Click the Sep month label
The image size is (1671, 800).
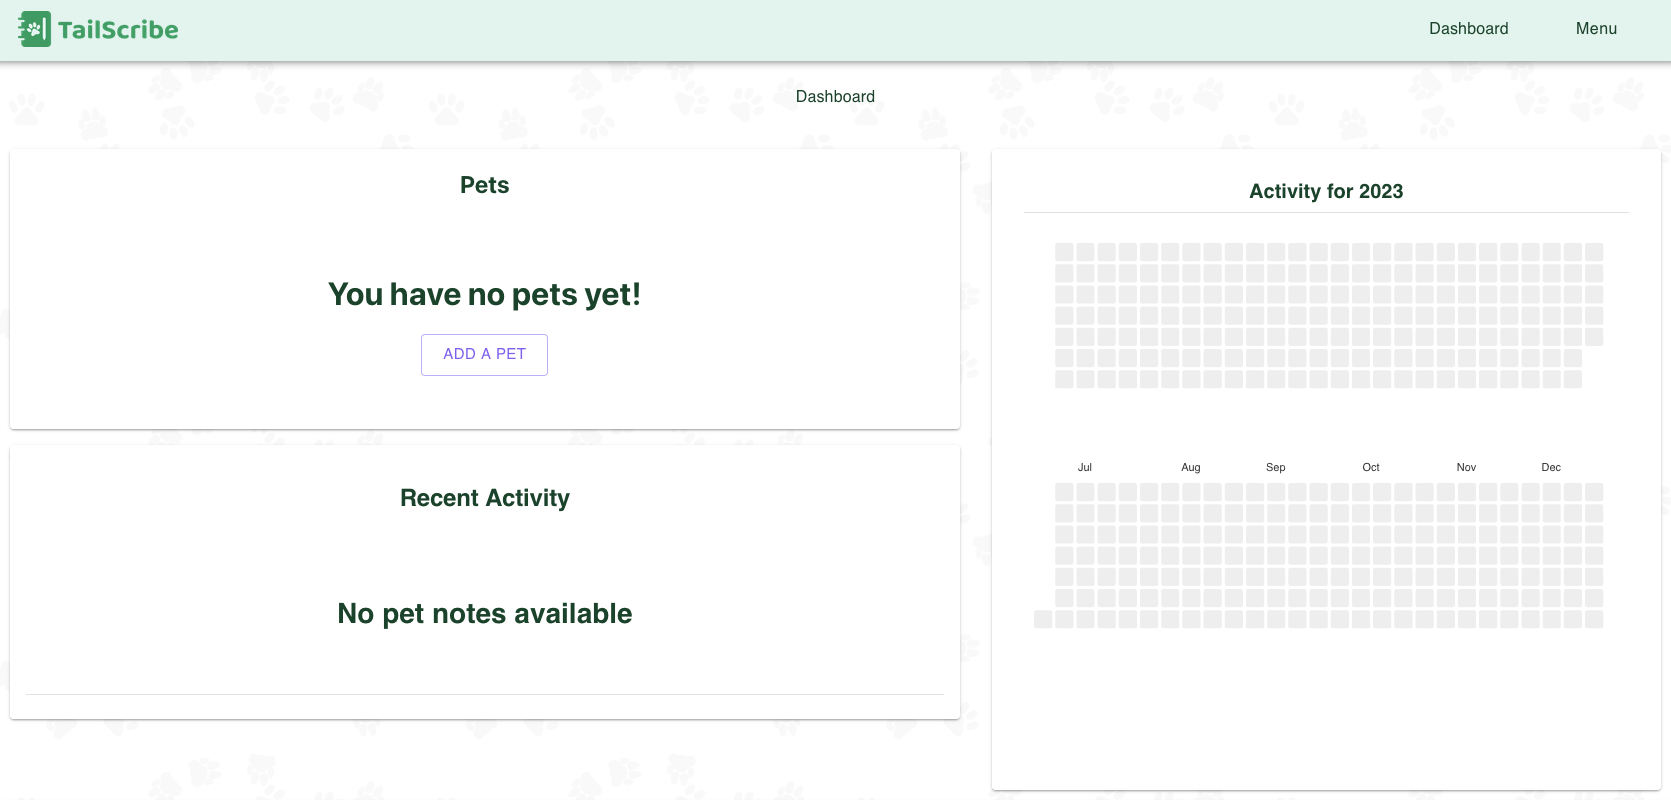[1275, 466]
